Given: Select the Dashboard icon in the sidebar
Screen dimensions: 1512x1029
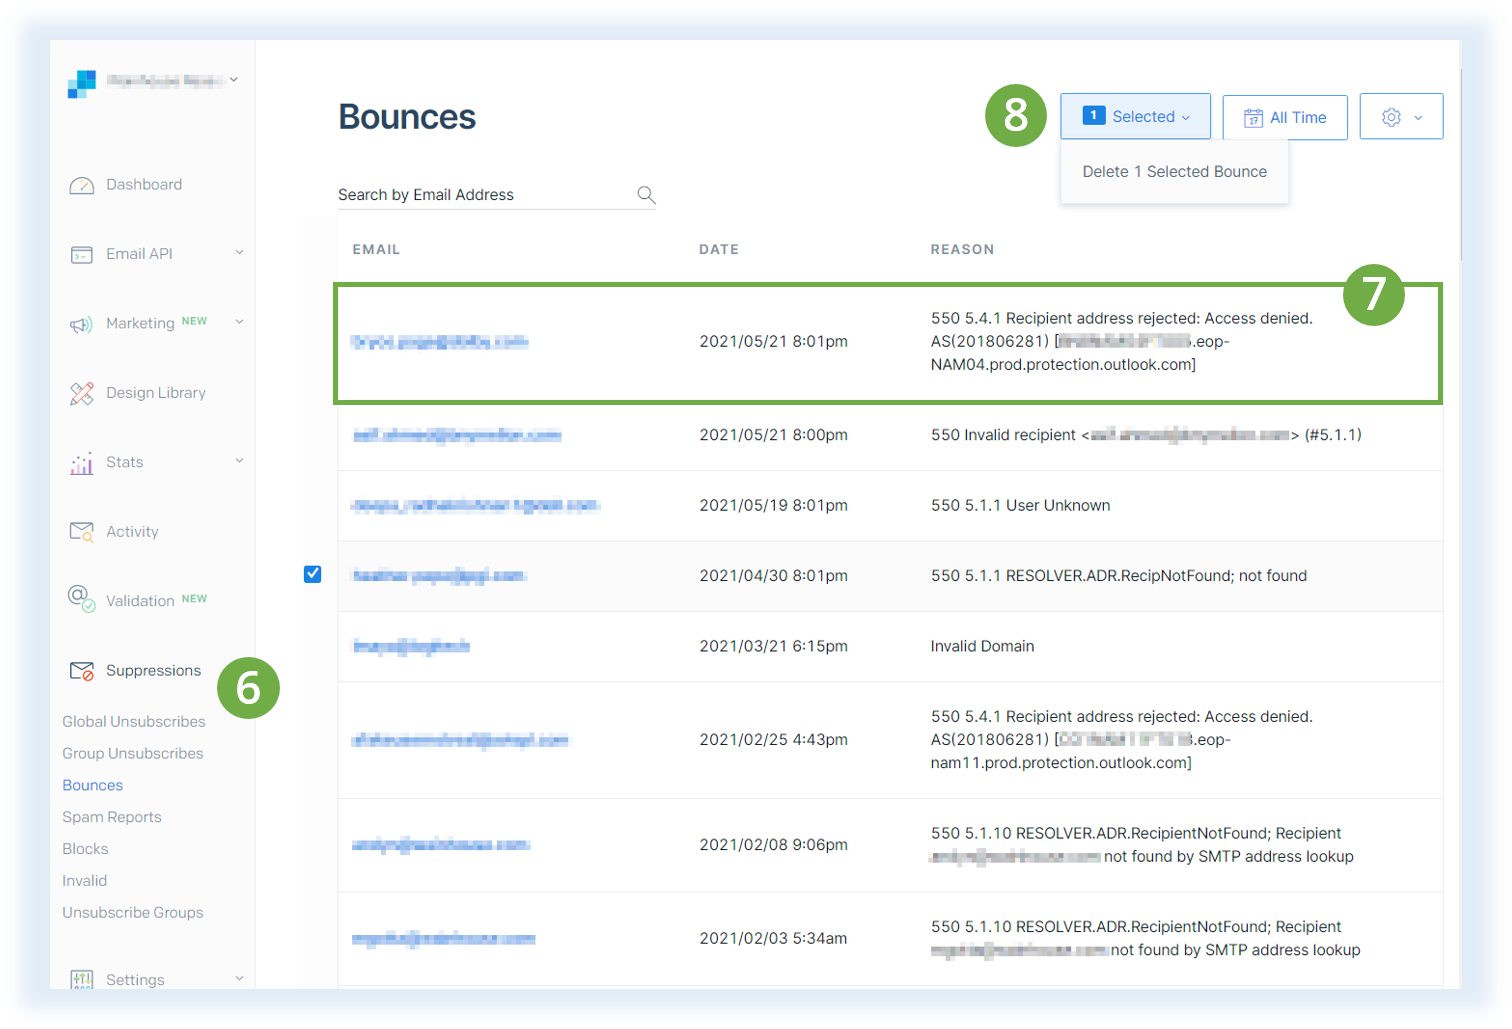Looking at the screenshot, I should [82, 184].
